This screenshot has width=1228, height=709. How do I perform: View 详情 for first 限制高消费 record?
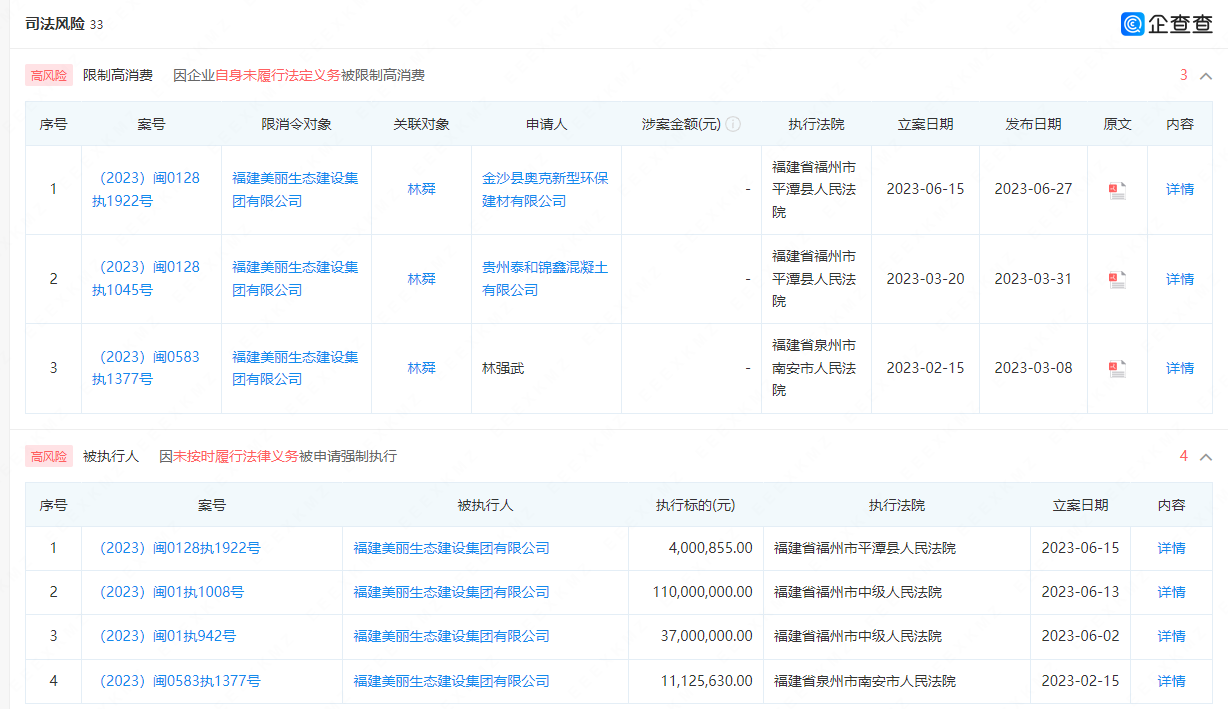pyautogui.click(x=1179, y=189)
